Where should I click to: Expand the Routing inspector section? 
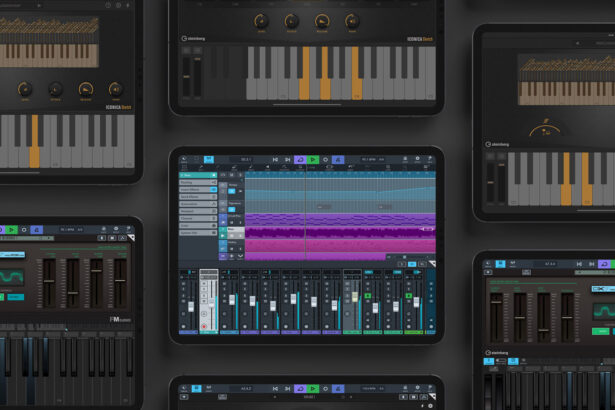click(198, 182)
